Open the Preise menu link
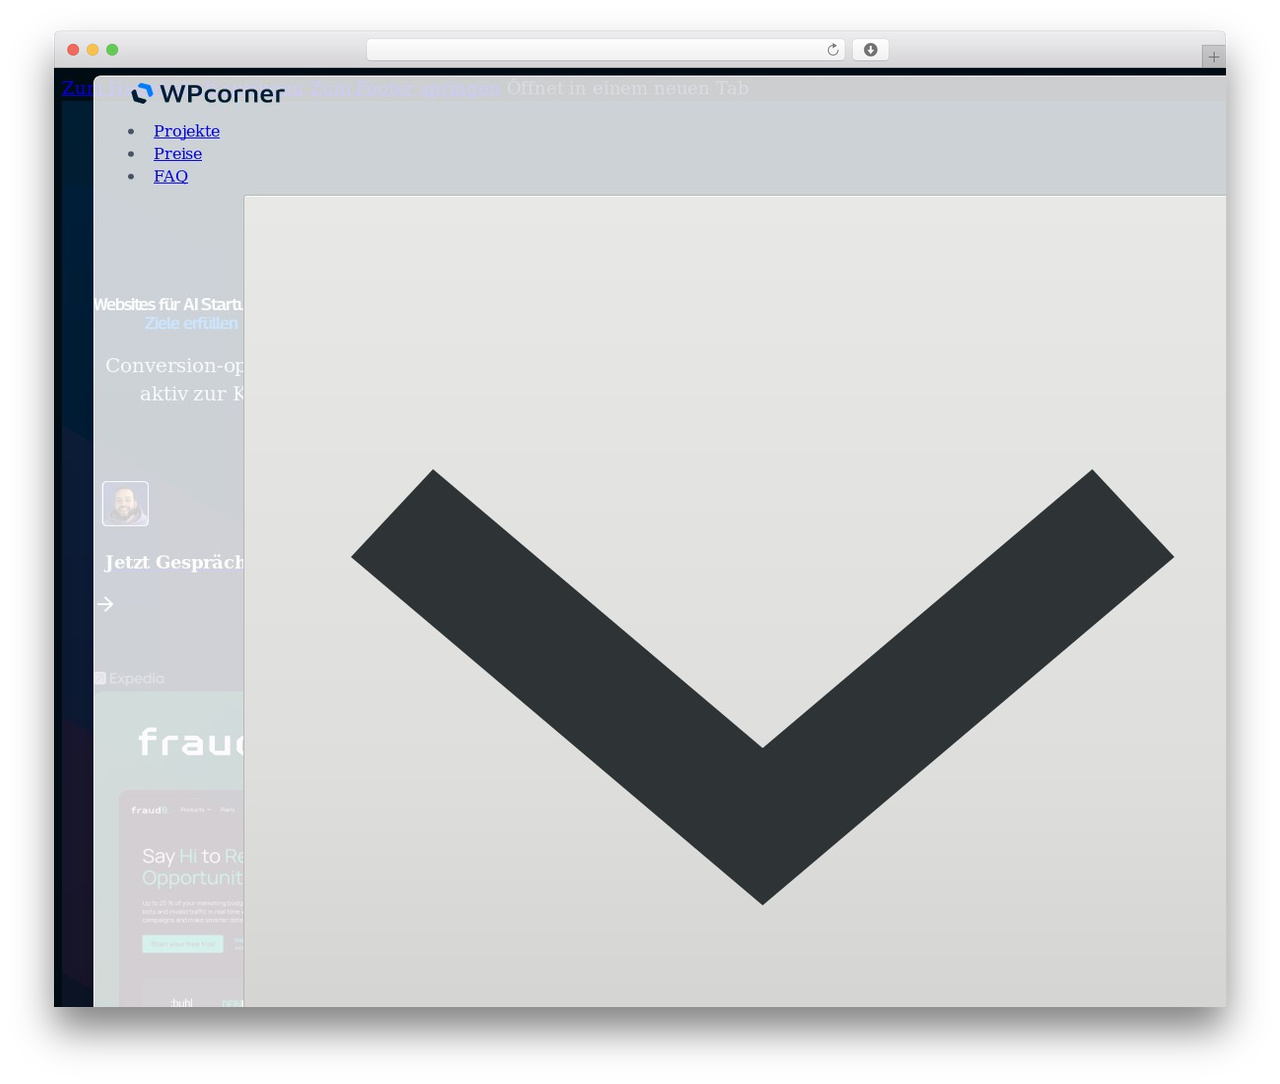1280x1084 pixels. tap(178, 153)
